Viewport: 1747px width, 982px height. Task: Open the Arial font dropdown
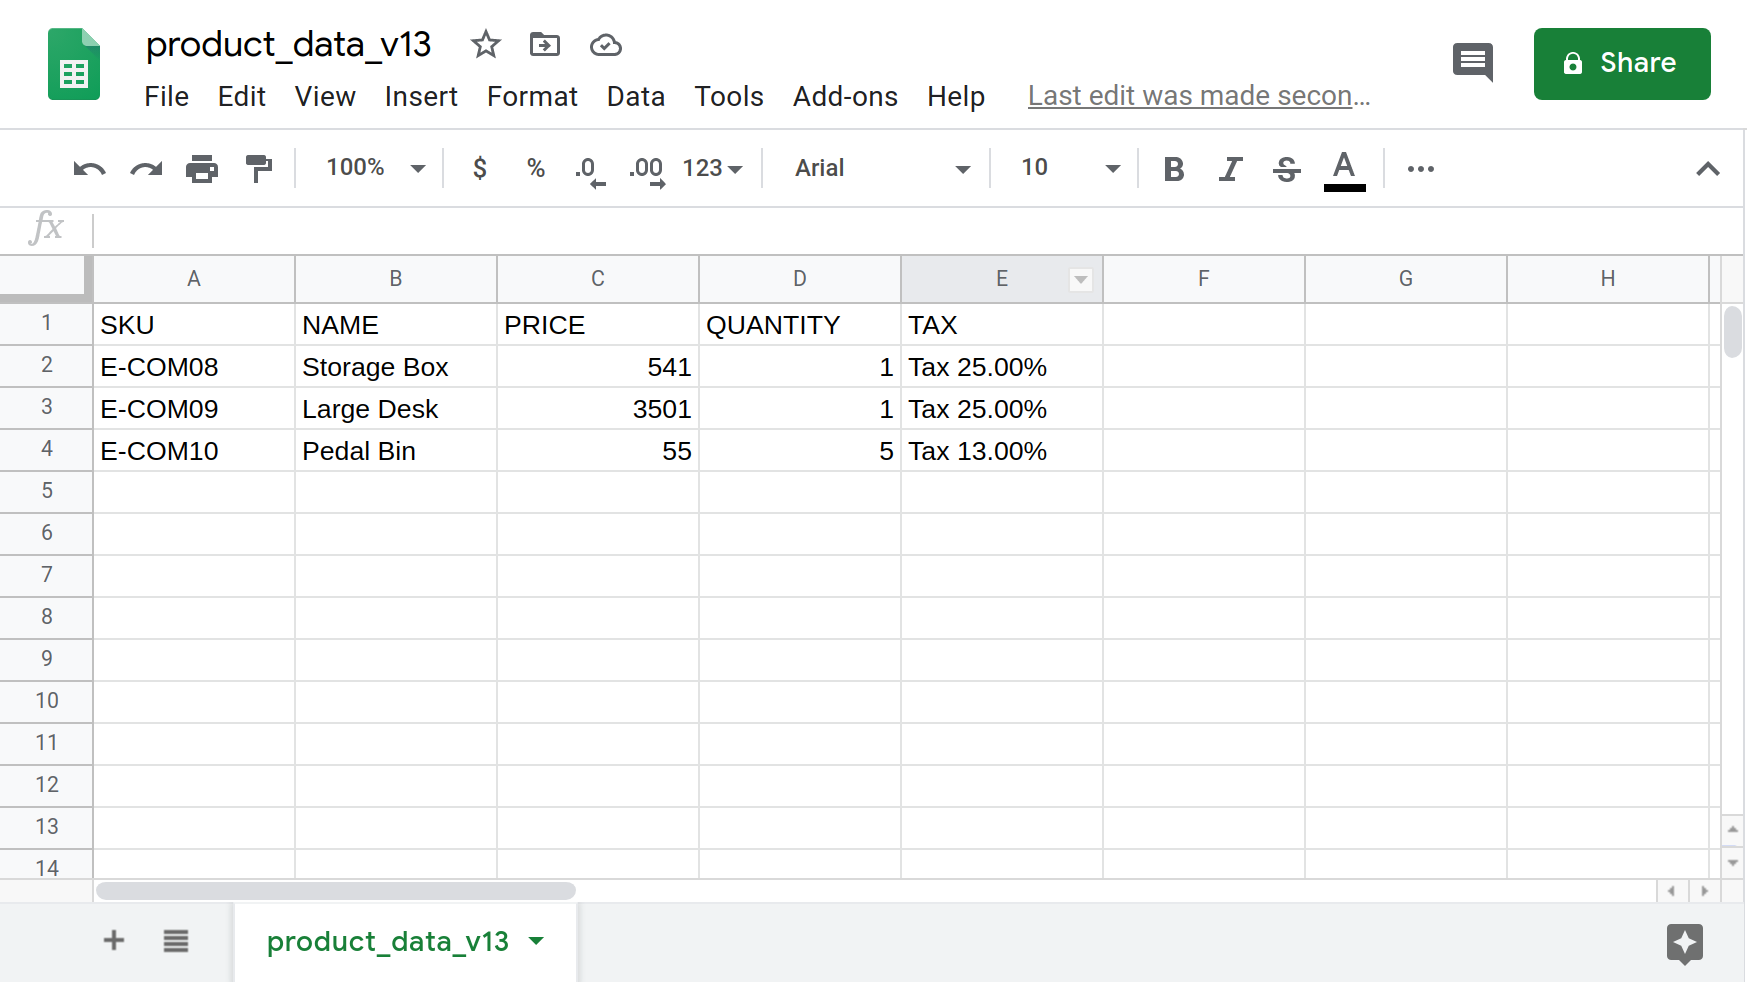[882, 168]
